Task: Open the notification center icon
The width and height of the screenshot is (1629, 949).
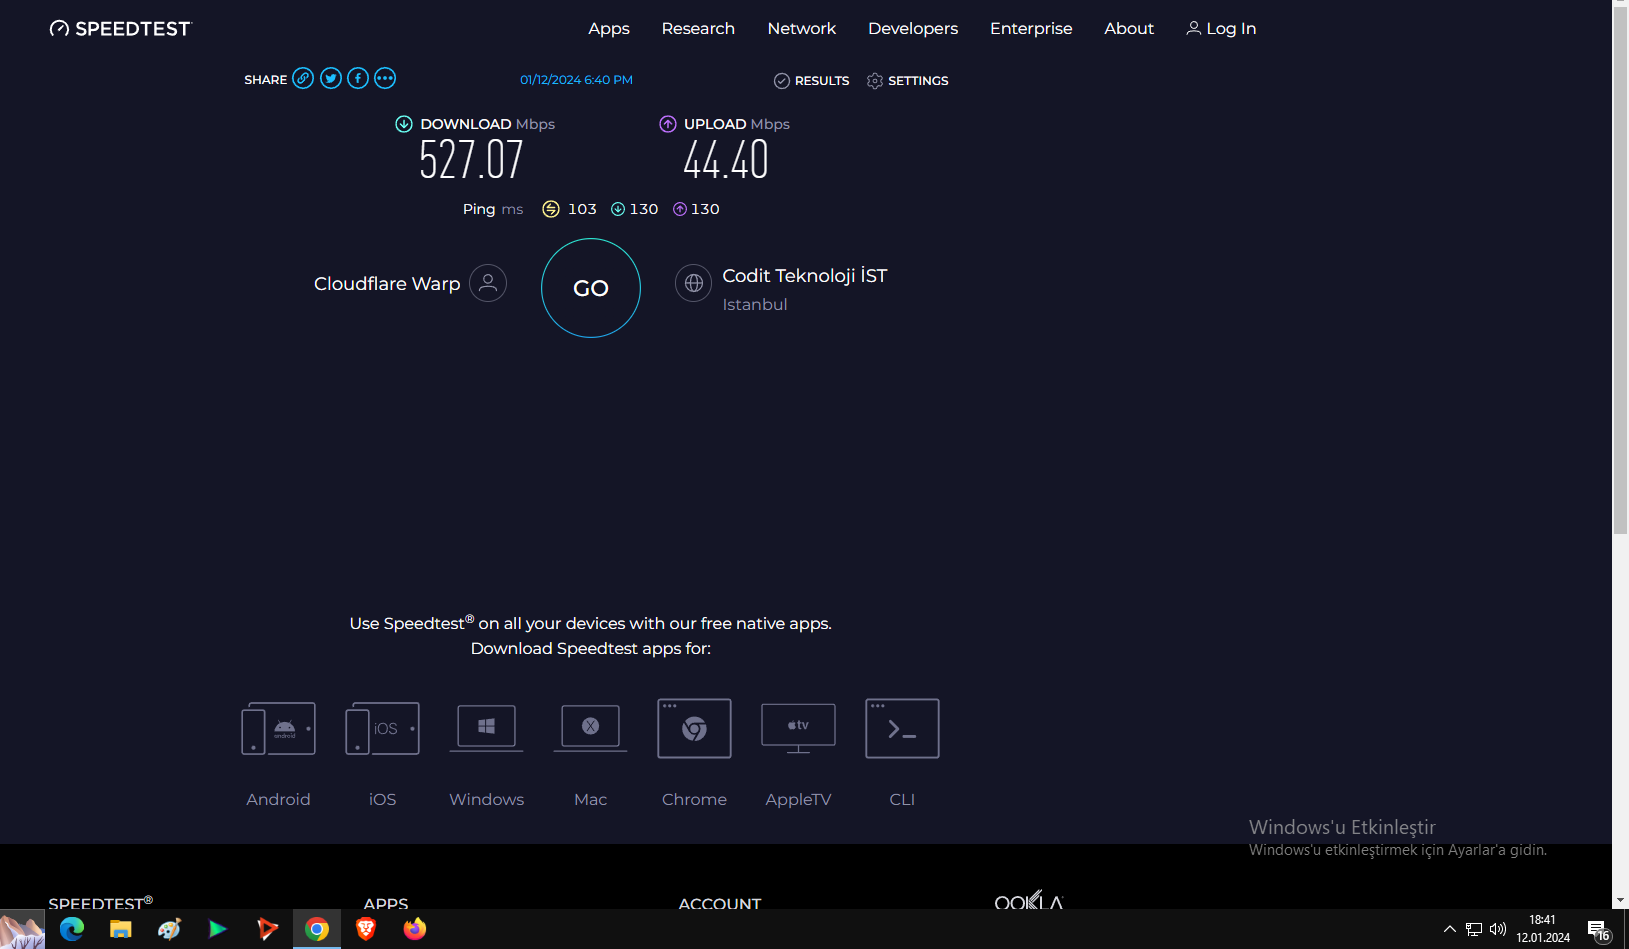Action: point(1598,930)
